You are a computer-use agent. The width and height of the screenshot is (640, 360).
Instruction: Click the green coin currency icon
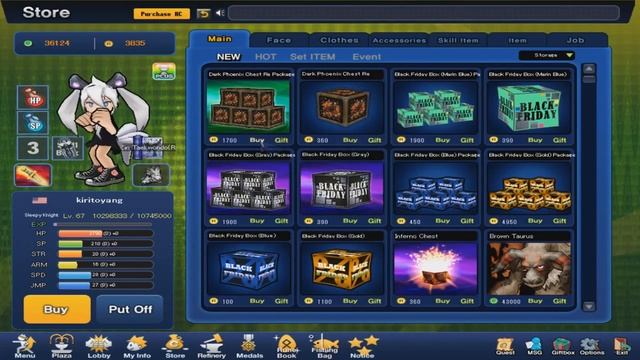pyautogui.click(x=28, y=43)
